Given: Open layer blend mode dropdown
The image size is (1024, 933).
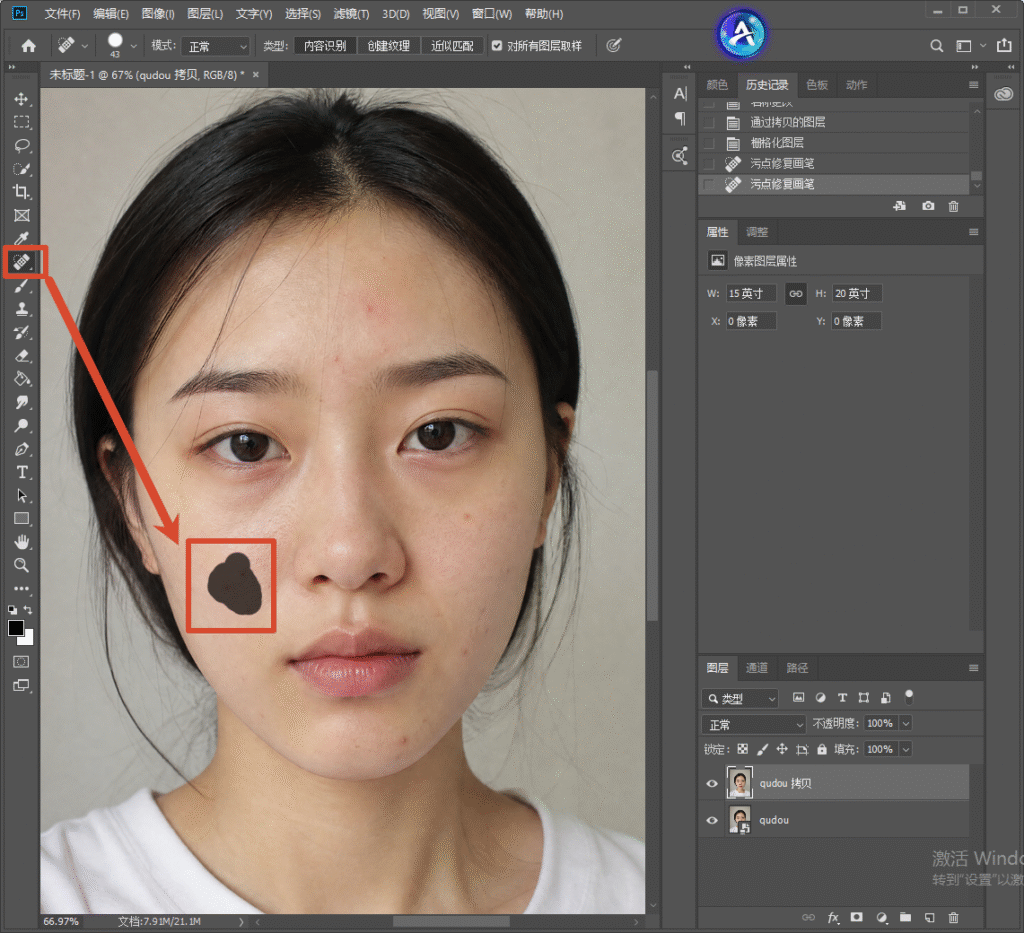Looking at the screenshot, I should click(x=754, y=724).
